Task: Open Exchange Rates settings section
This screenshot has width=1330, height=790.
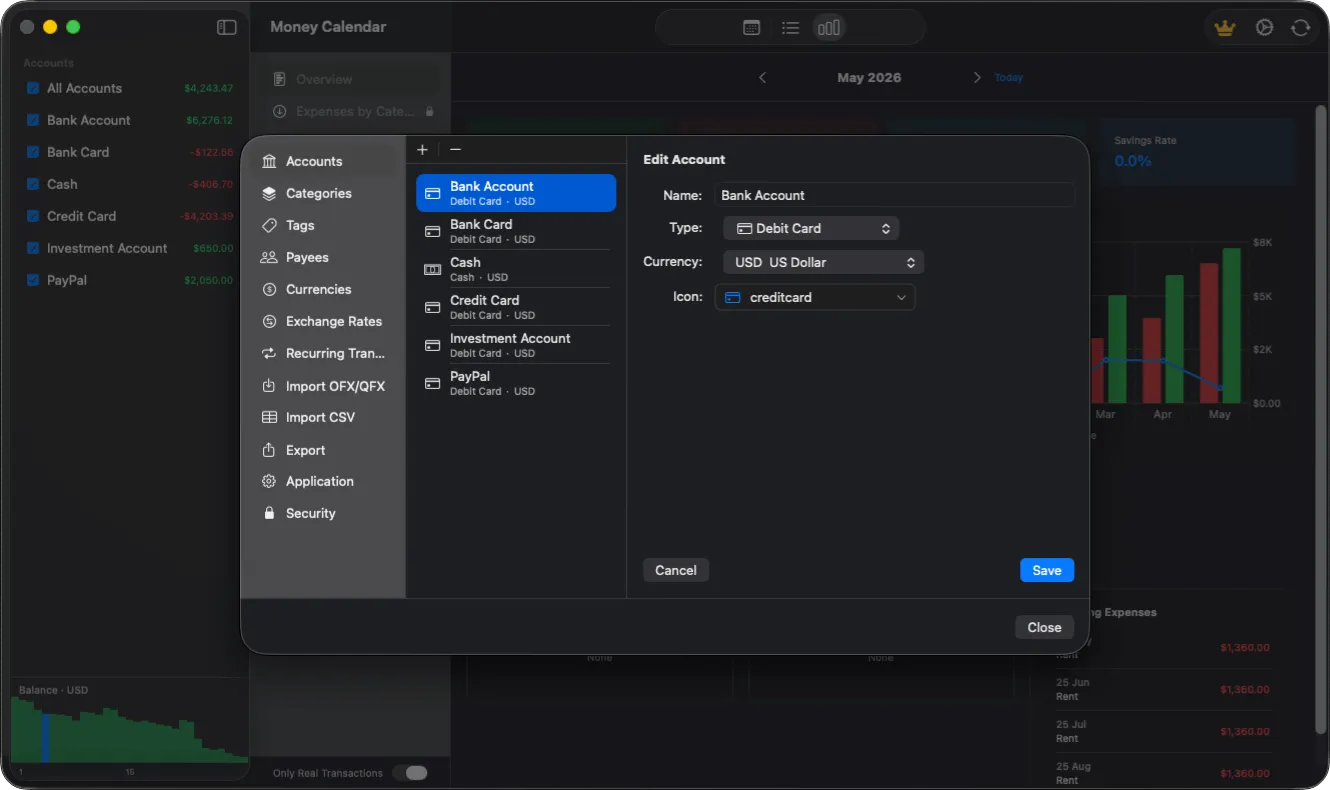Action: coord(323,321)
